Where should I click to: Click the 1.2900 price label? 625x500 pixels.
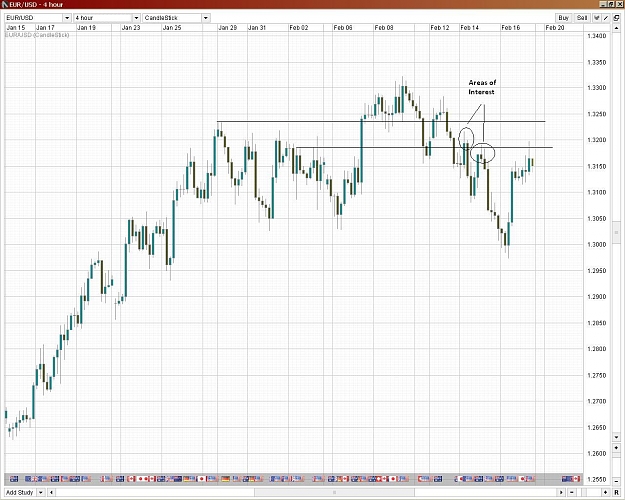597,297
